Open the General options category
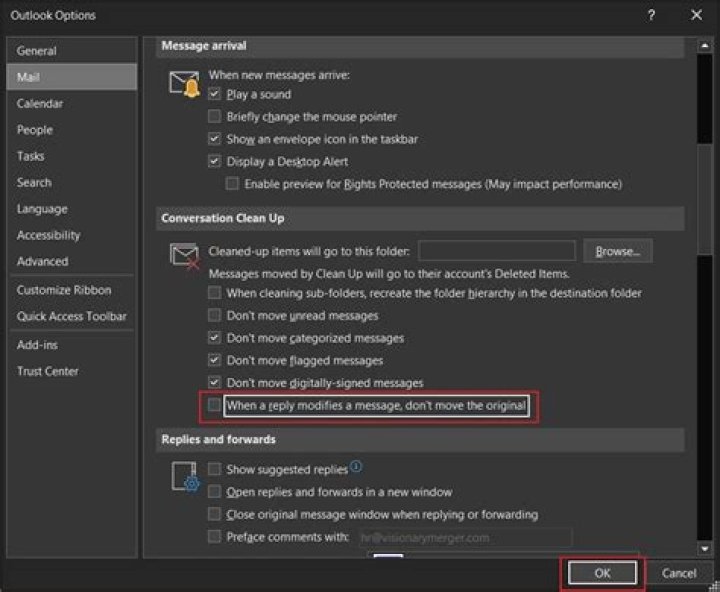720x592 pixels. click(x=72, y=51)
